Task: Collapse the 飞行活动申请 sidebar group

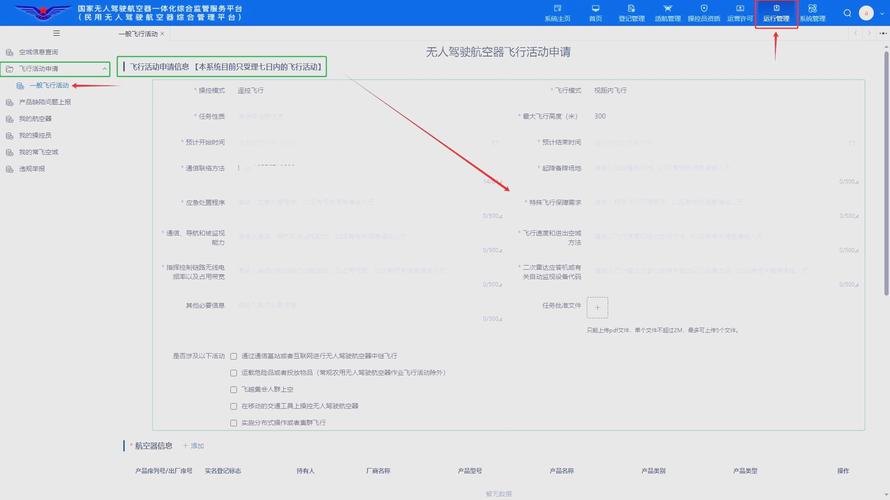Action: 55,69
